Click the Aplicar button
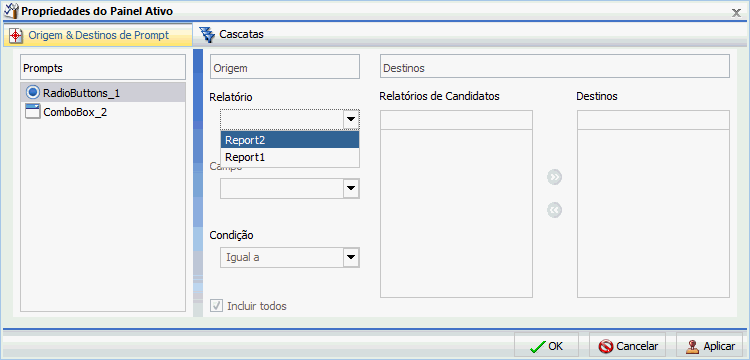This screenshot has width=750, height=360. 710,346
